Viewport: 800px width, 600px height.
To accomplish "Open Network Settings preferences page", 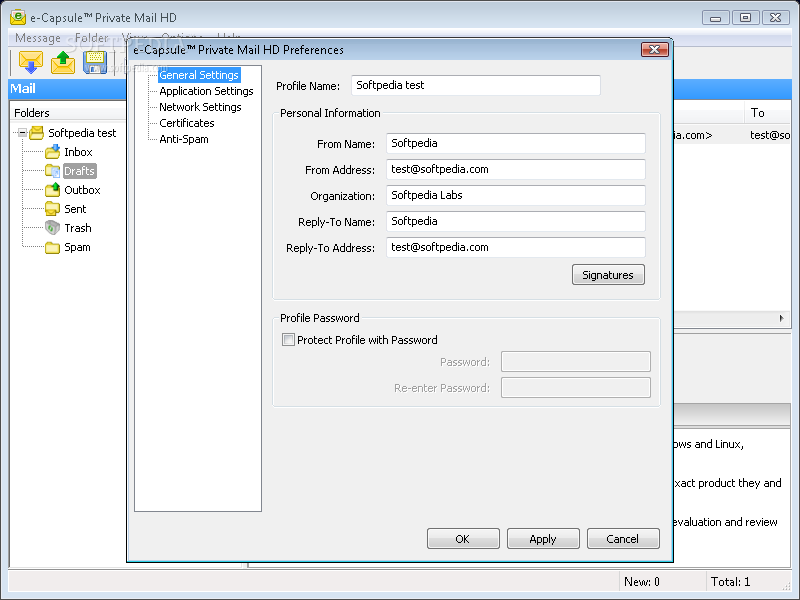I will (x=200, y=107).
